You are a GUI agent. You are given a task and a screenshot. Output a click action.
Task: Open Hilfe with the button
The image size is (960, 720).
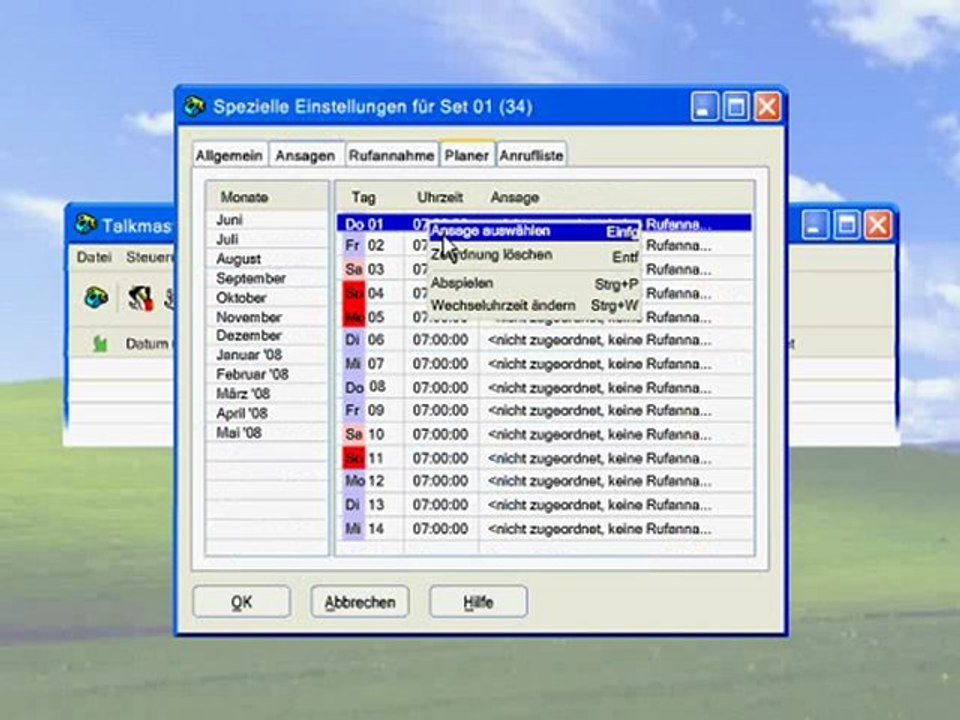click(x=478, y=602)
